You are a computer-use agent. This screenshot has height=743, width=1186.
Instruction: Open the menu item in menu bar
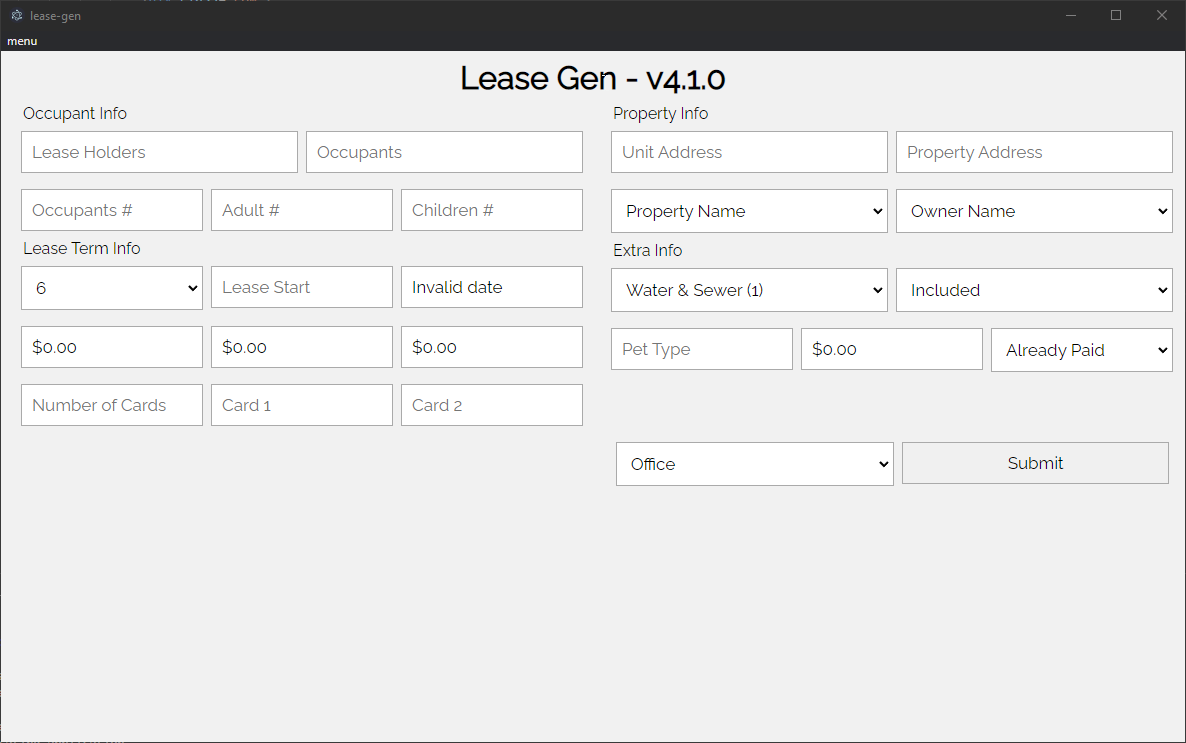click(22, 41)
